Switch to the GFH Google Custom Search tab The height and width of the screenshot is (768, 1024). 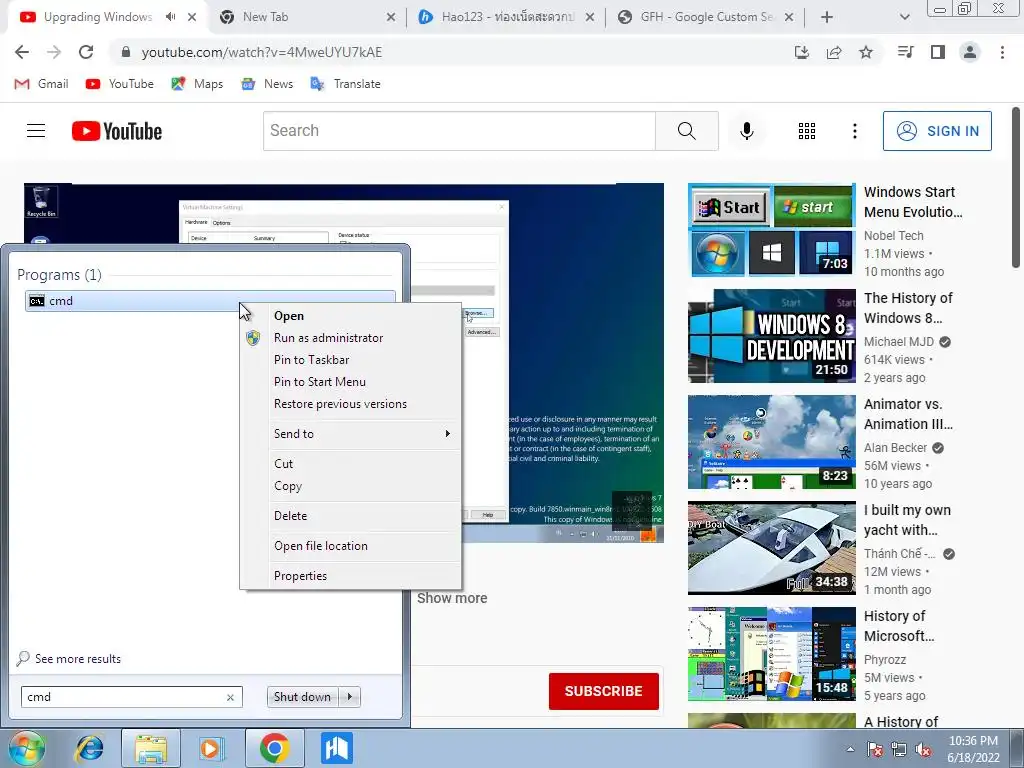click(704, 17)
